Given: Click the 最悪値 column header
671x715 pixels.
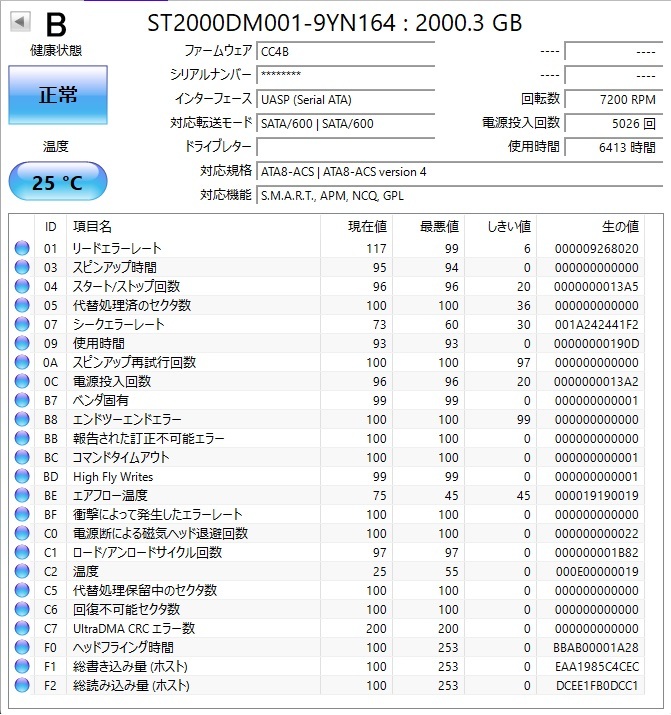Looking at the screenshot, I should tap(428, 227).
